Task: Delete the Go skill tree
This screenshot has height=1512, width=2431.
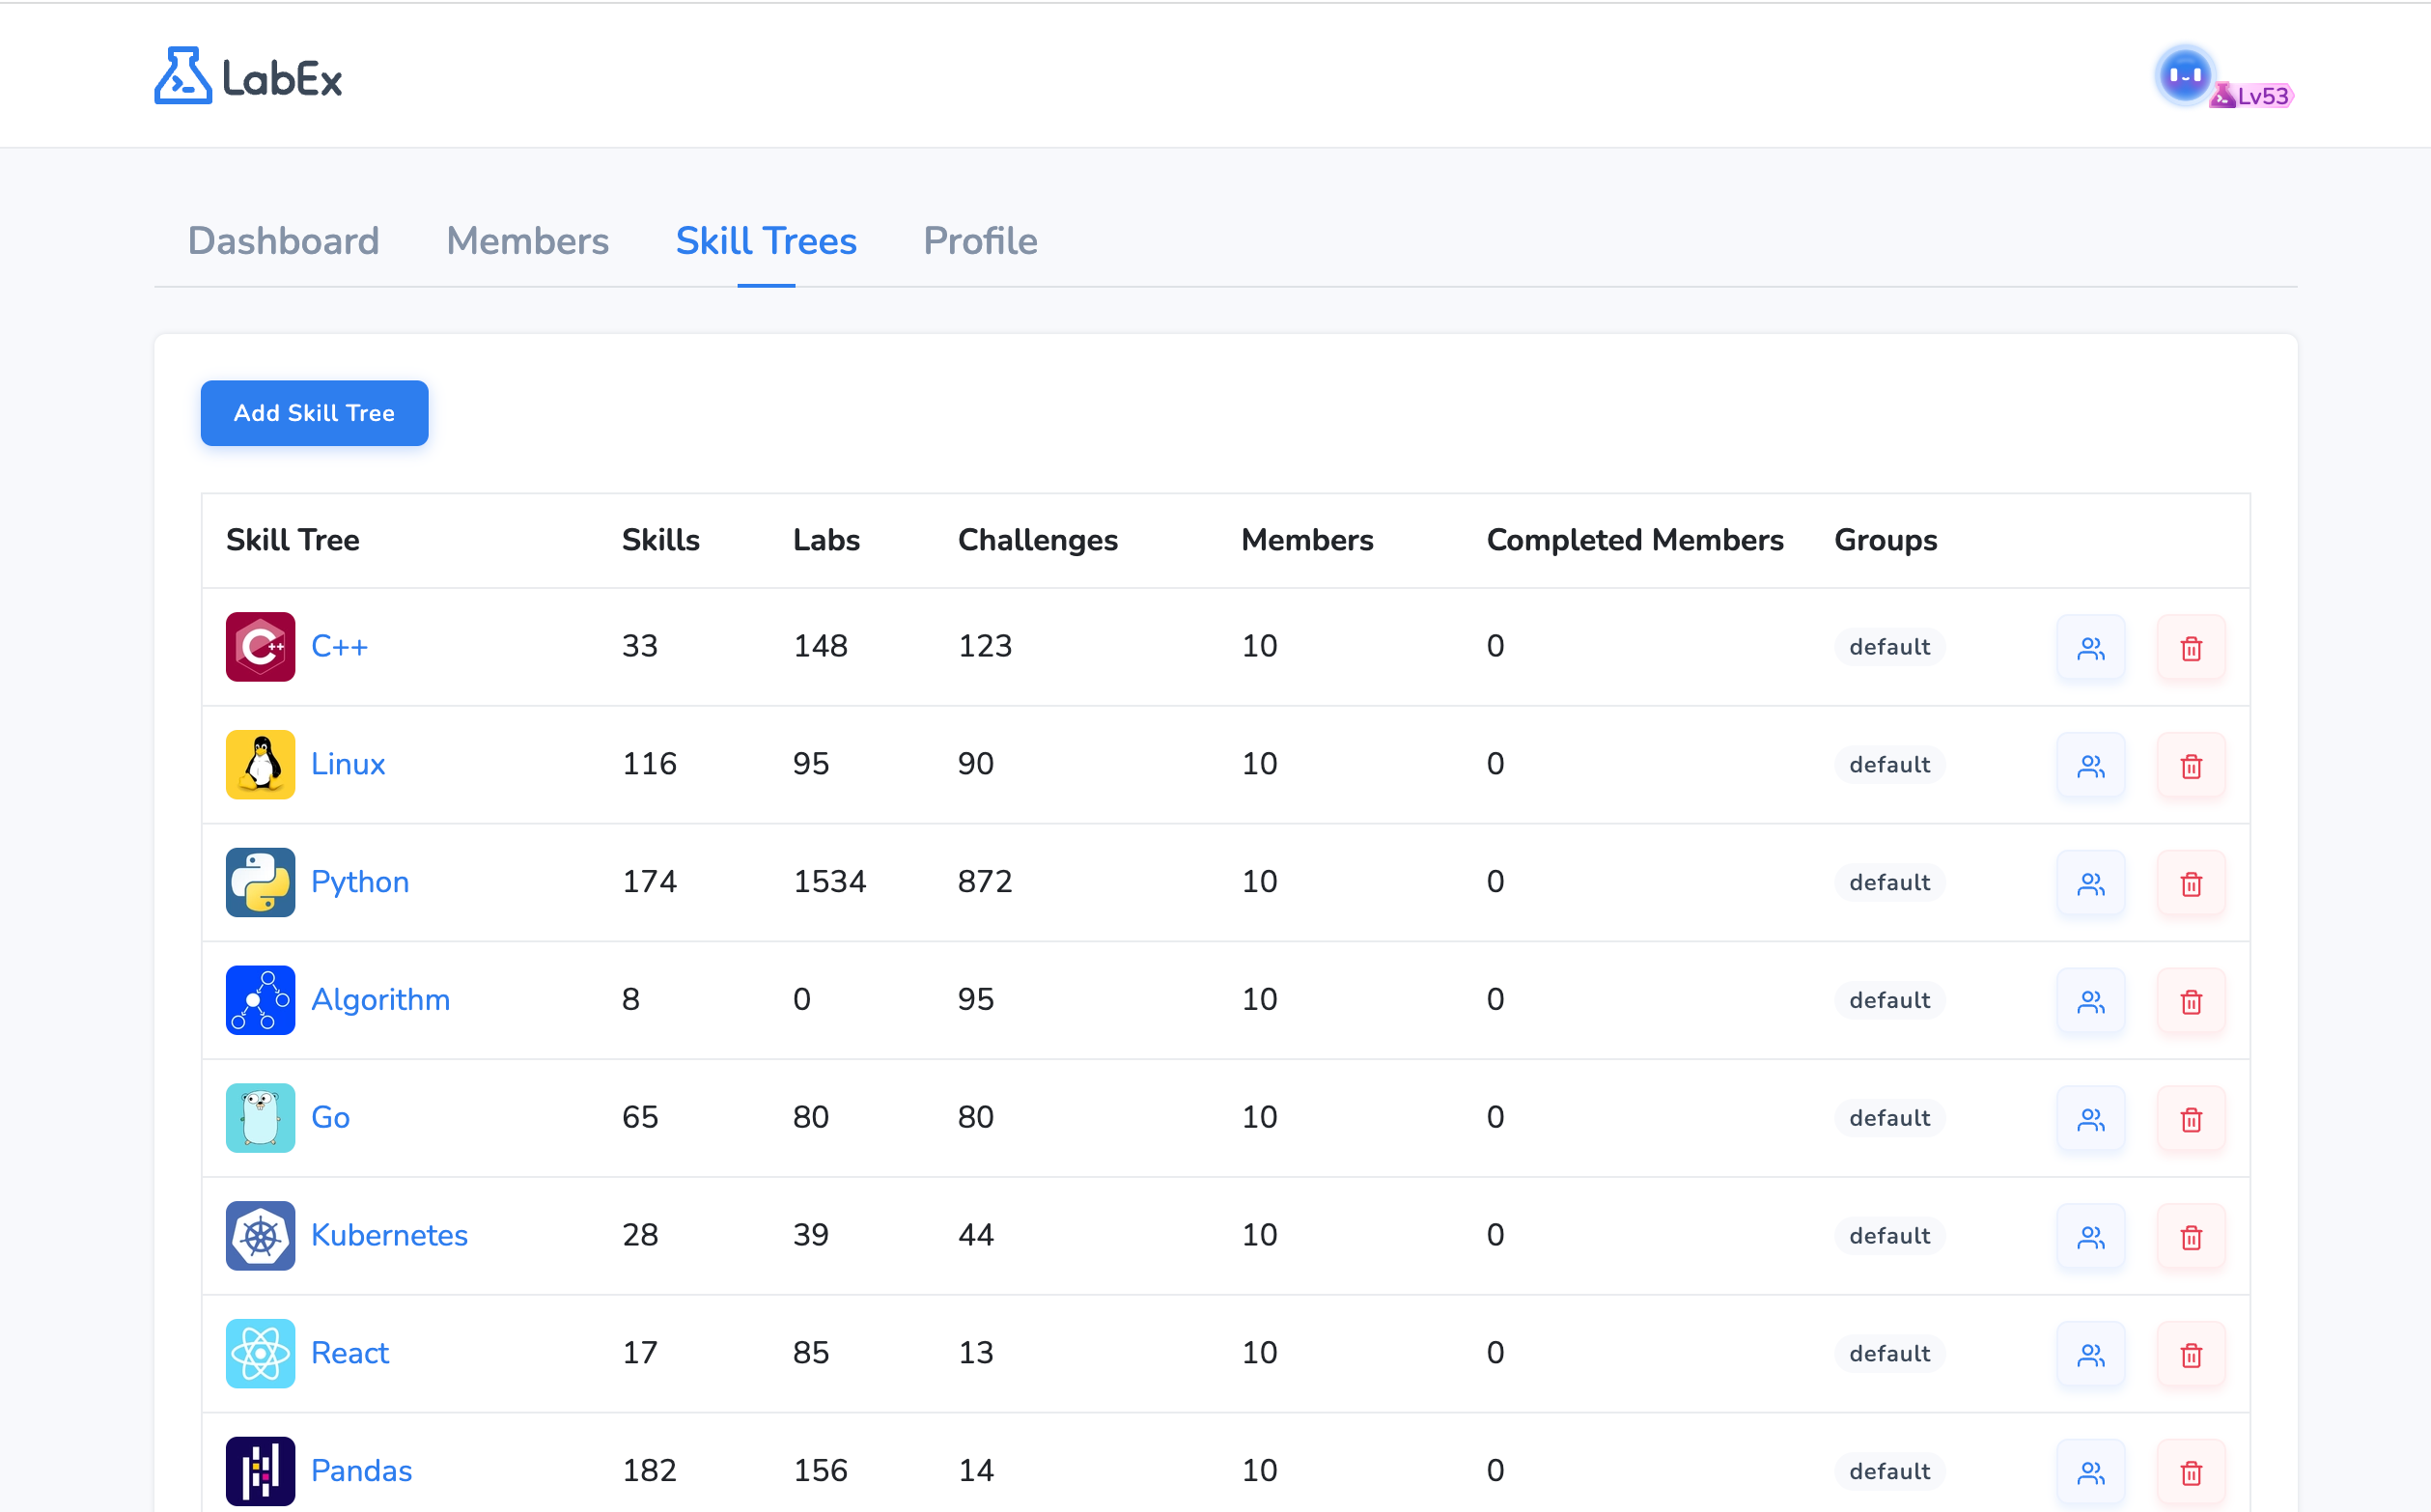Action: pyautogui.click(x=2190, y=1119)
